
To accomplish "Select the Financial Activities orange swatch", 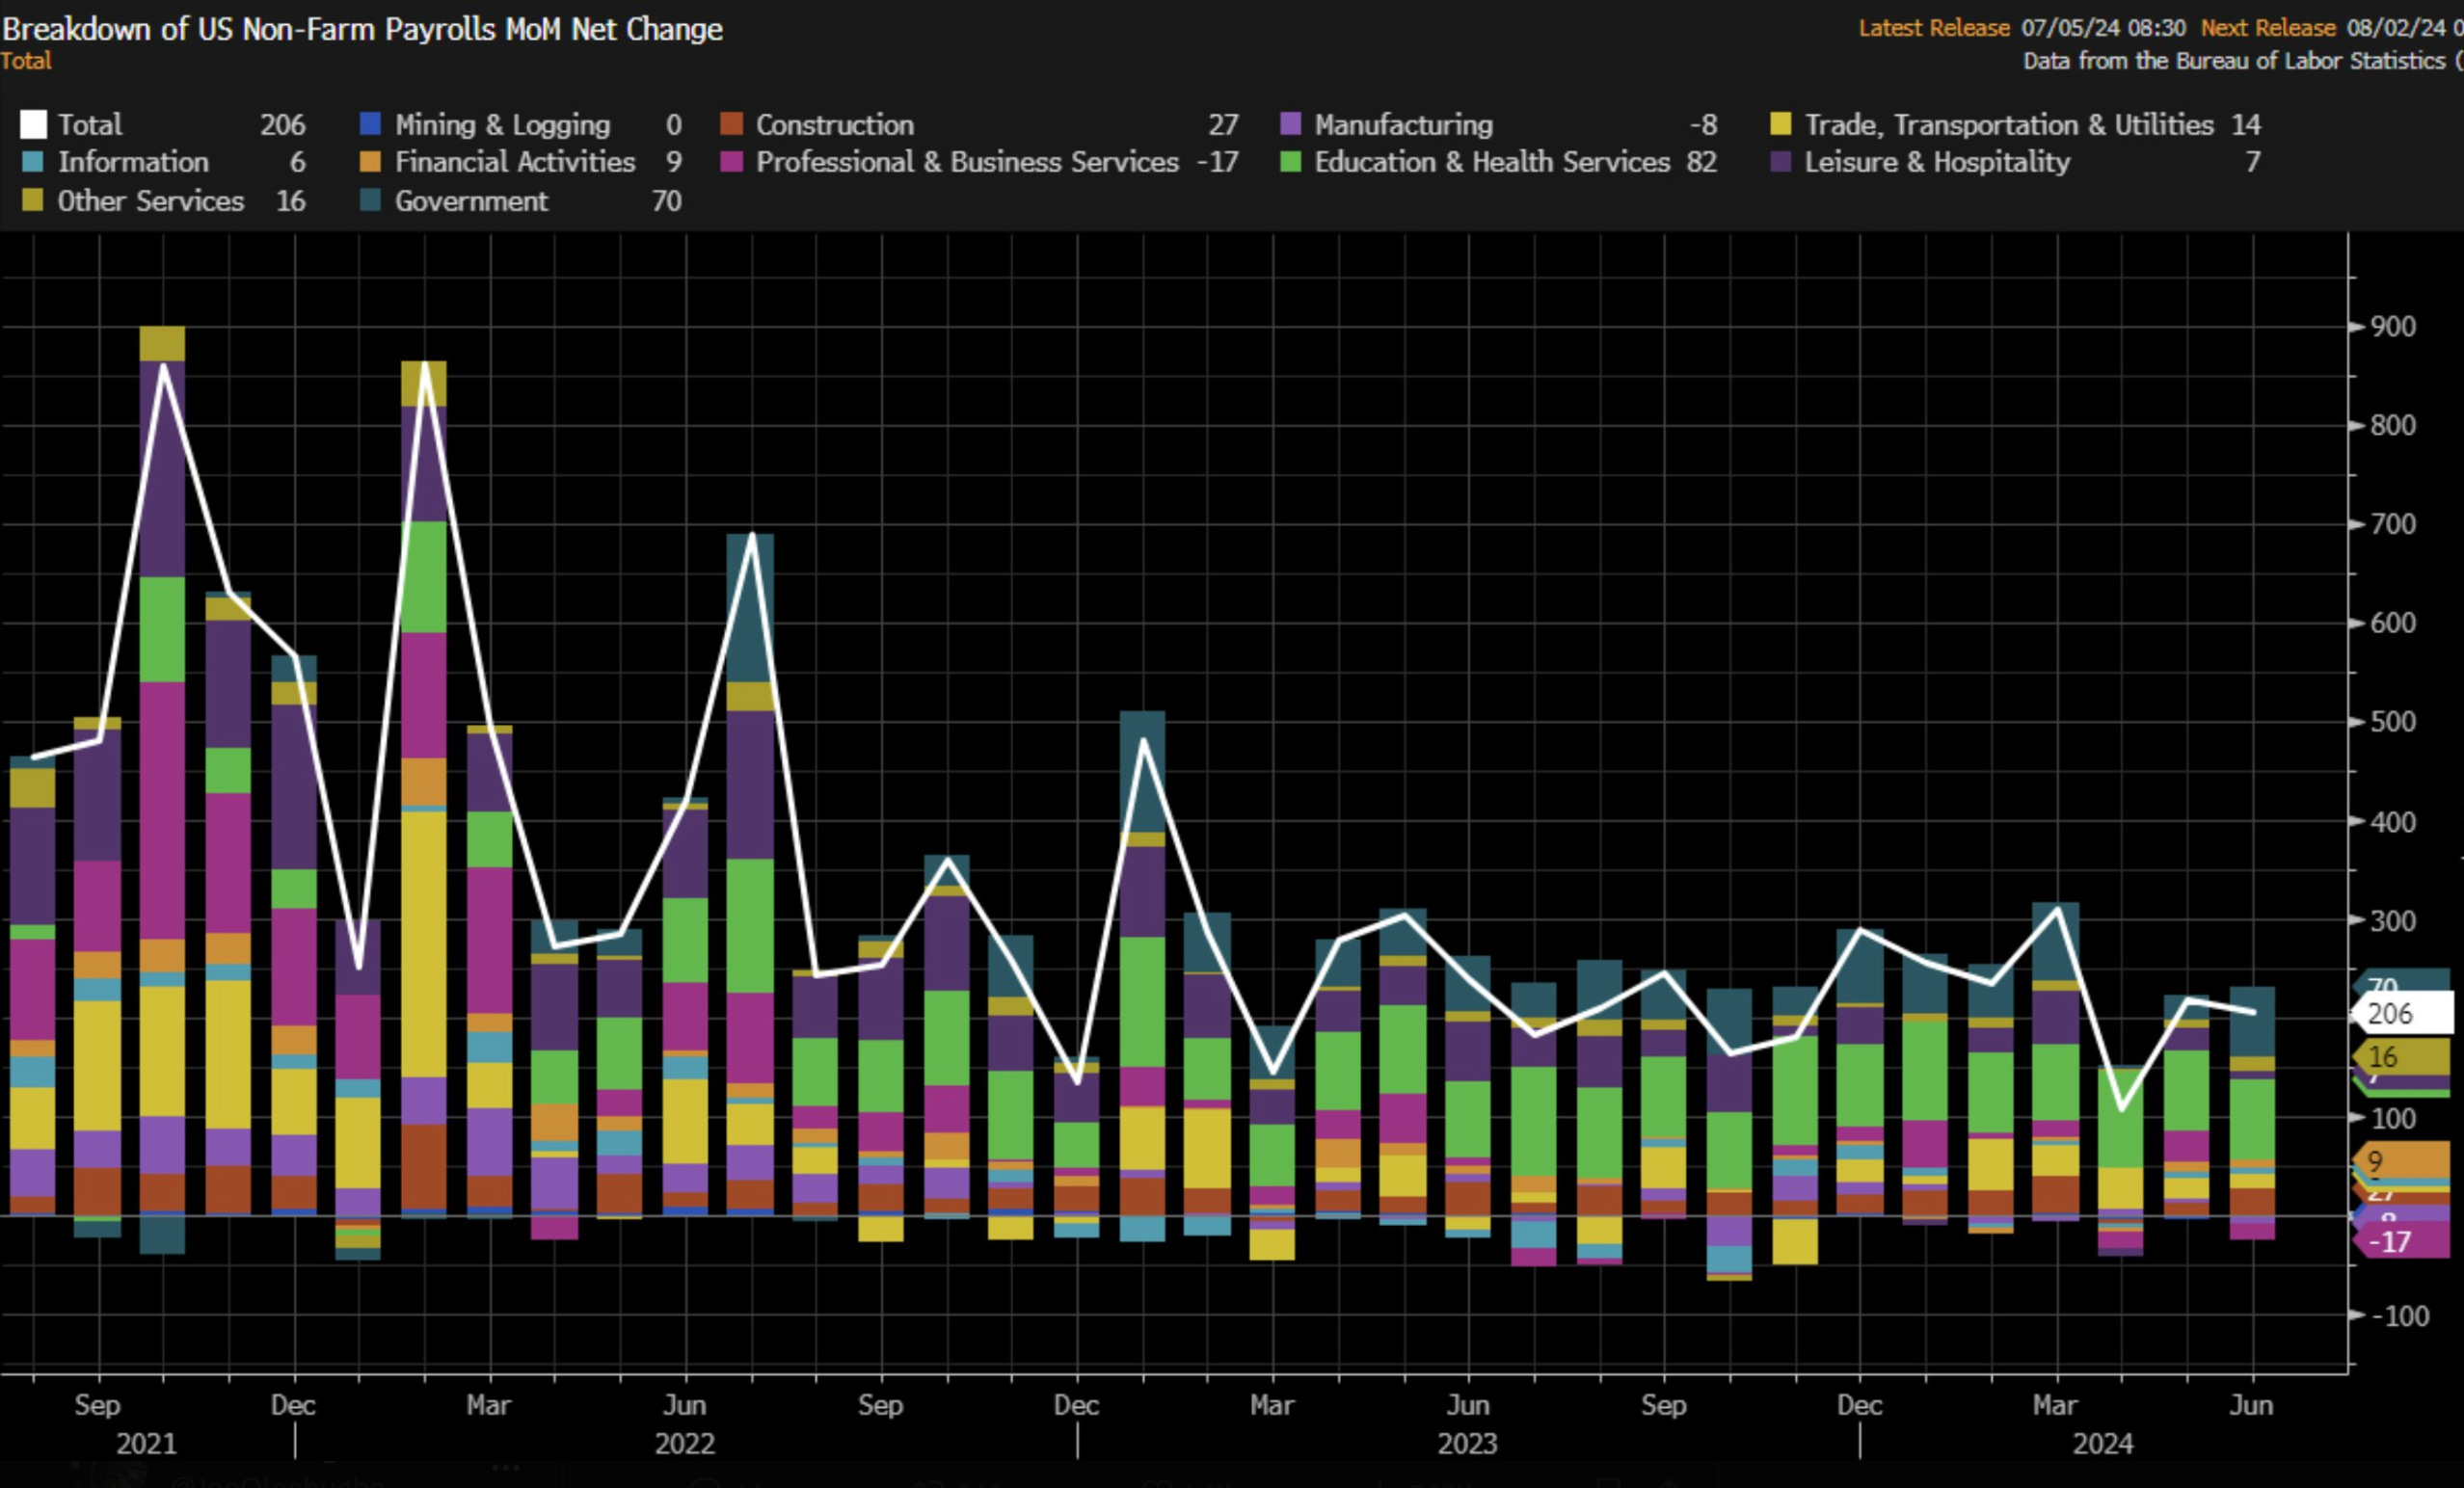I will [x=370, y=162].
